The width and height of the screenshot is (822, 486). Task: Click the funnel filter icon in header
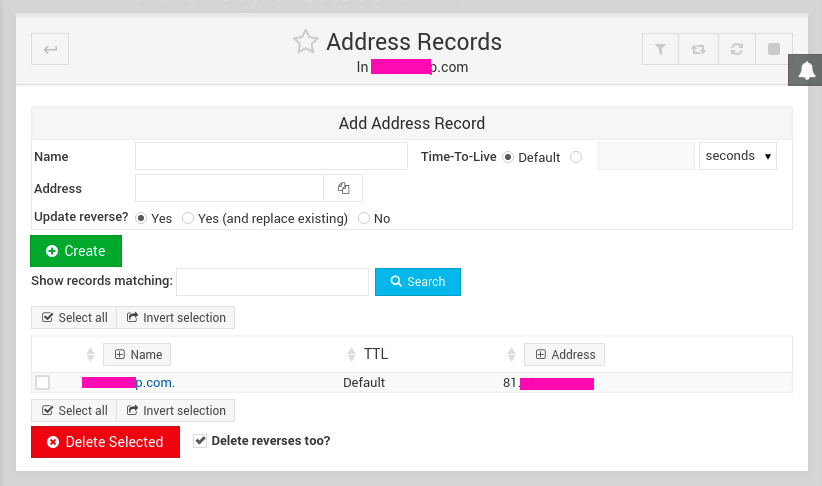(x=660, y=49)
